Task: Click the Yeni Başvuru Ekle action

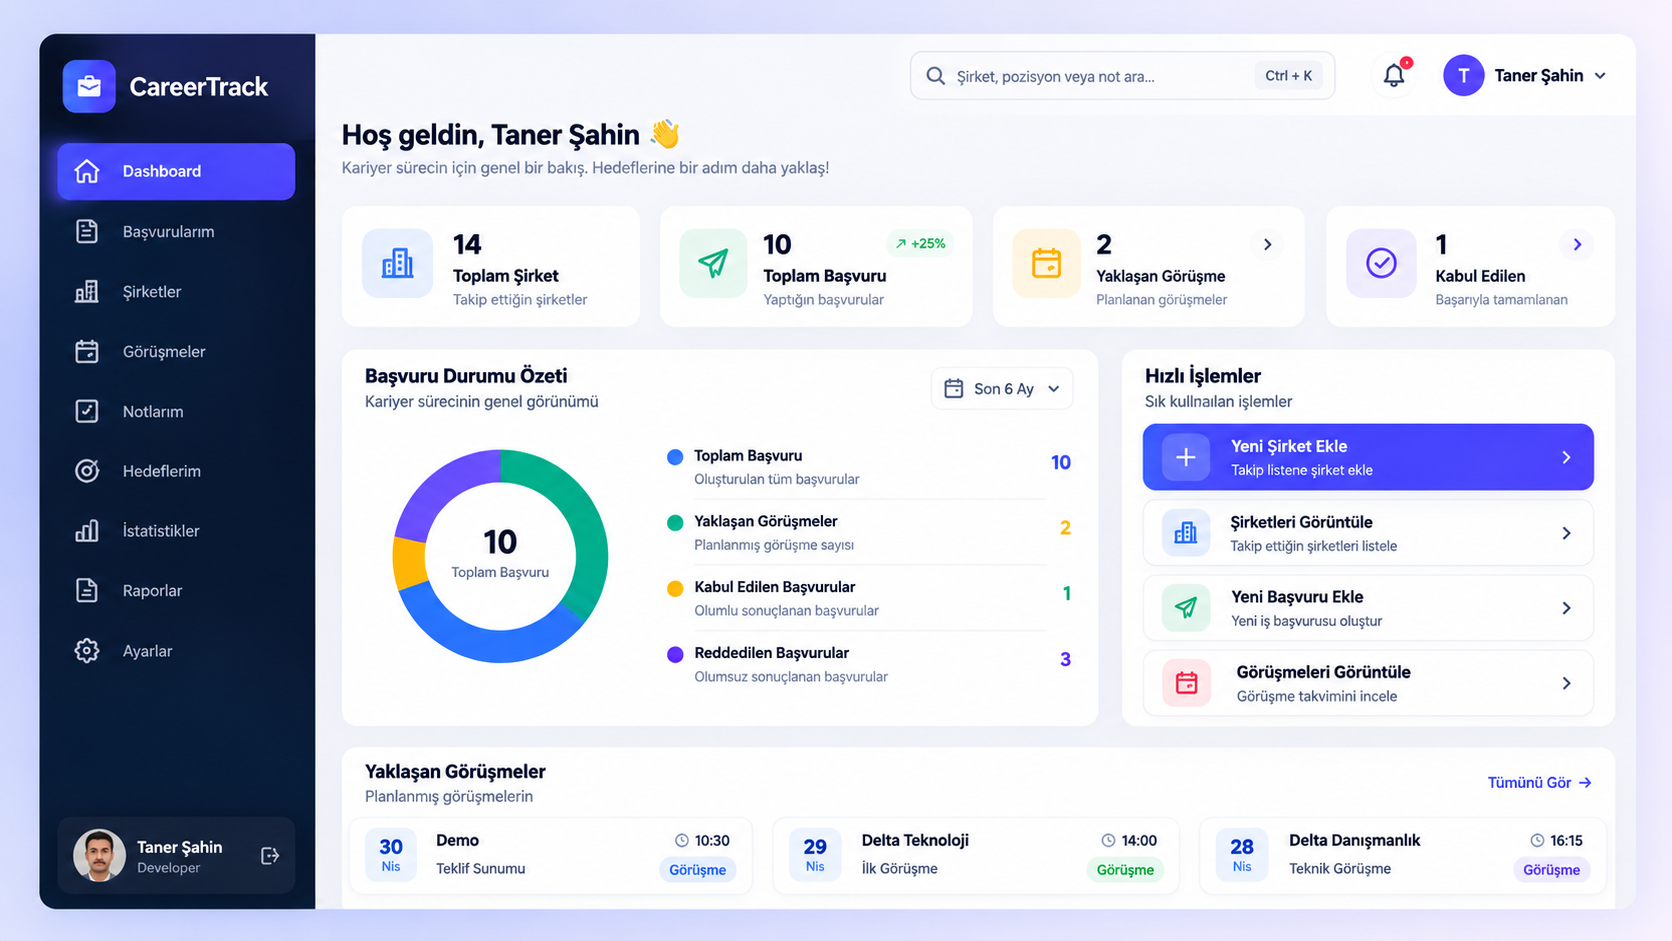Action: tap(1368, 608)
